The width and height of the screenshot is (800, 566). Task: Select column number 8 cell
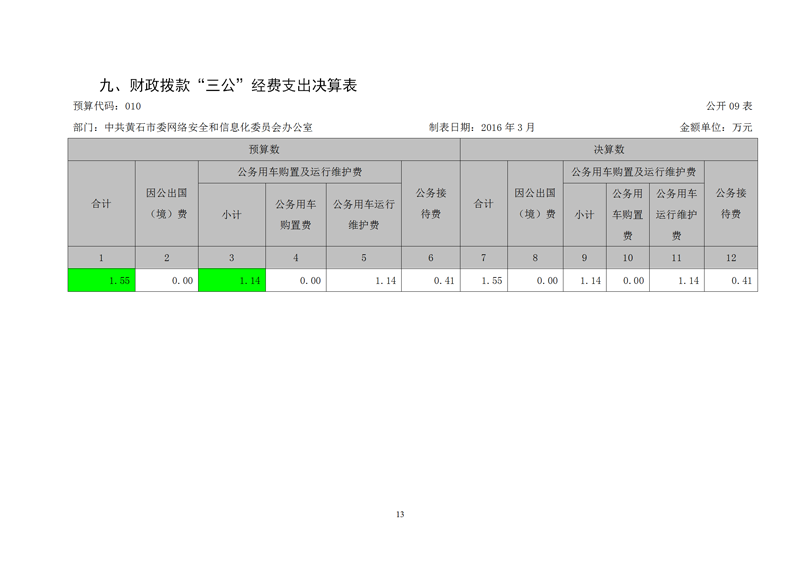pyautogui.click(x=535, y=258)
